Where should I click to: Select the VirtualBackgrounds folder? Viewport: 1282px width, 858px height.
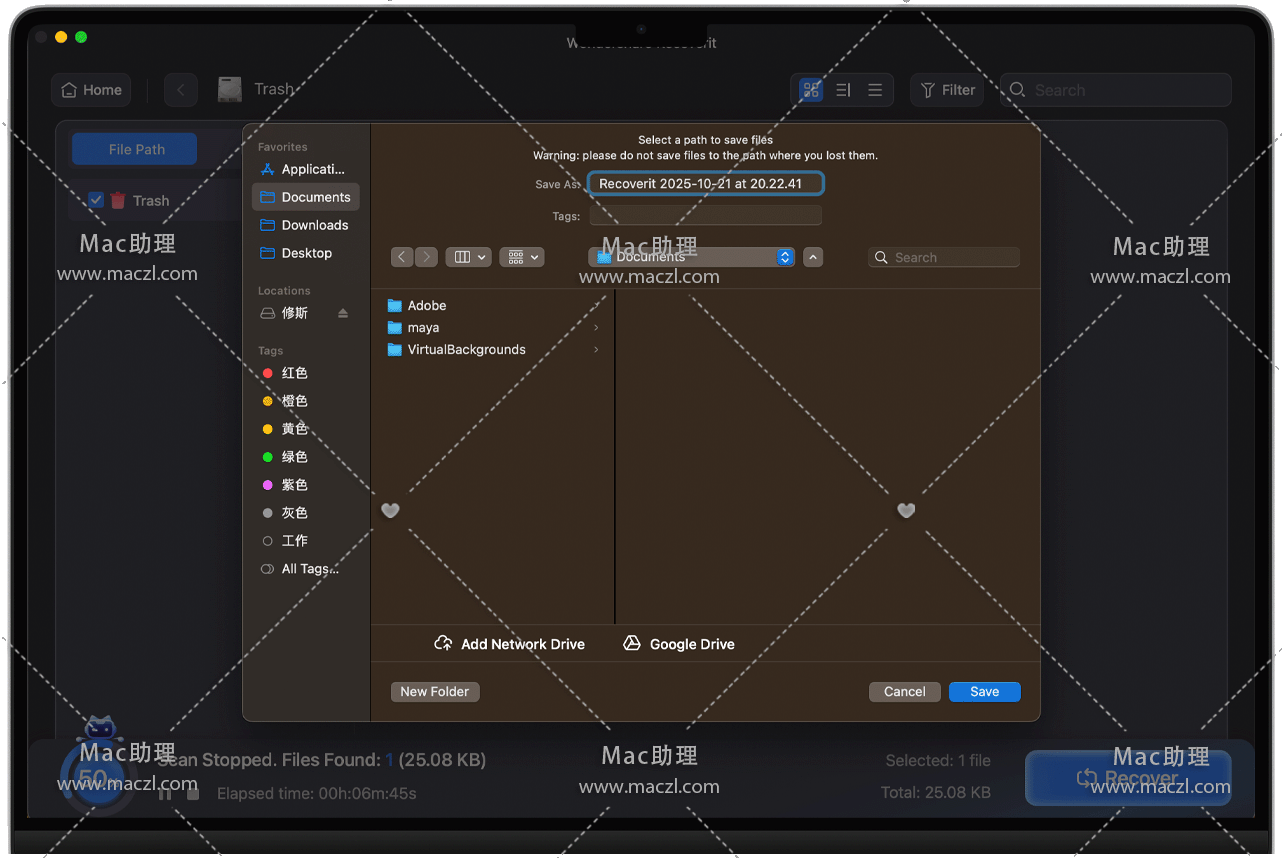[495, 349]
